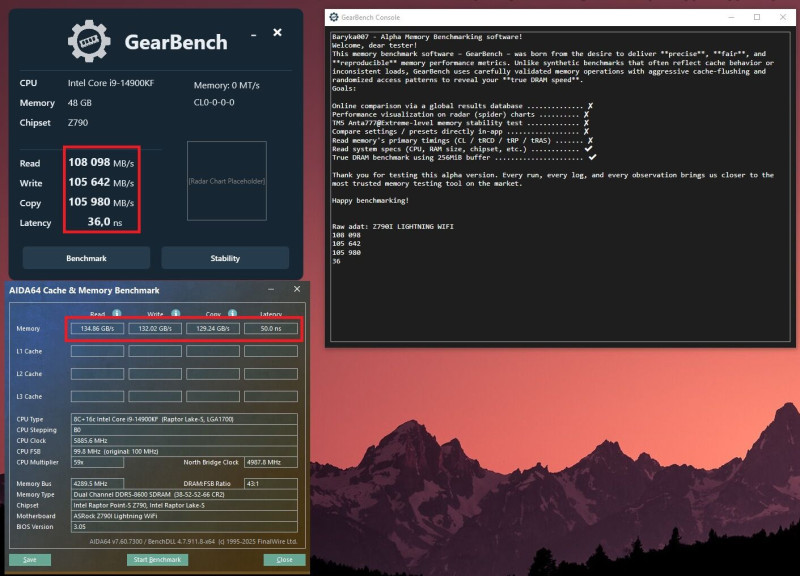The height and width of the screenshot is (576, 800).
Task: Click the BIOS Version 3.05 field
Action: (184, 527)
